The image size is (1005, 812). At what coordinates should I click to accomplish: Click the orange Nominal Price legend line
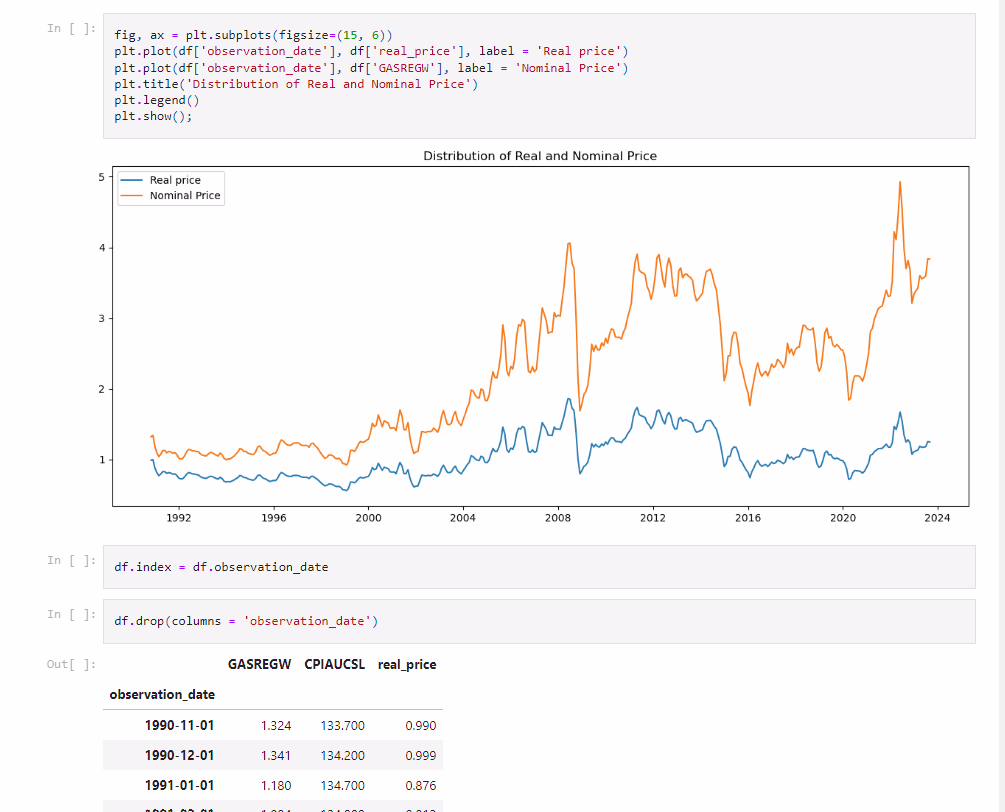coord(133,196)
